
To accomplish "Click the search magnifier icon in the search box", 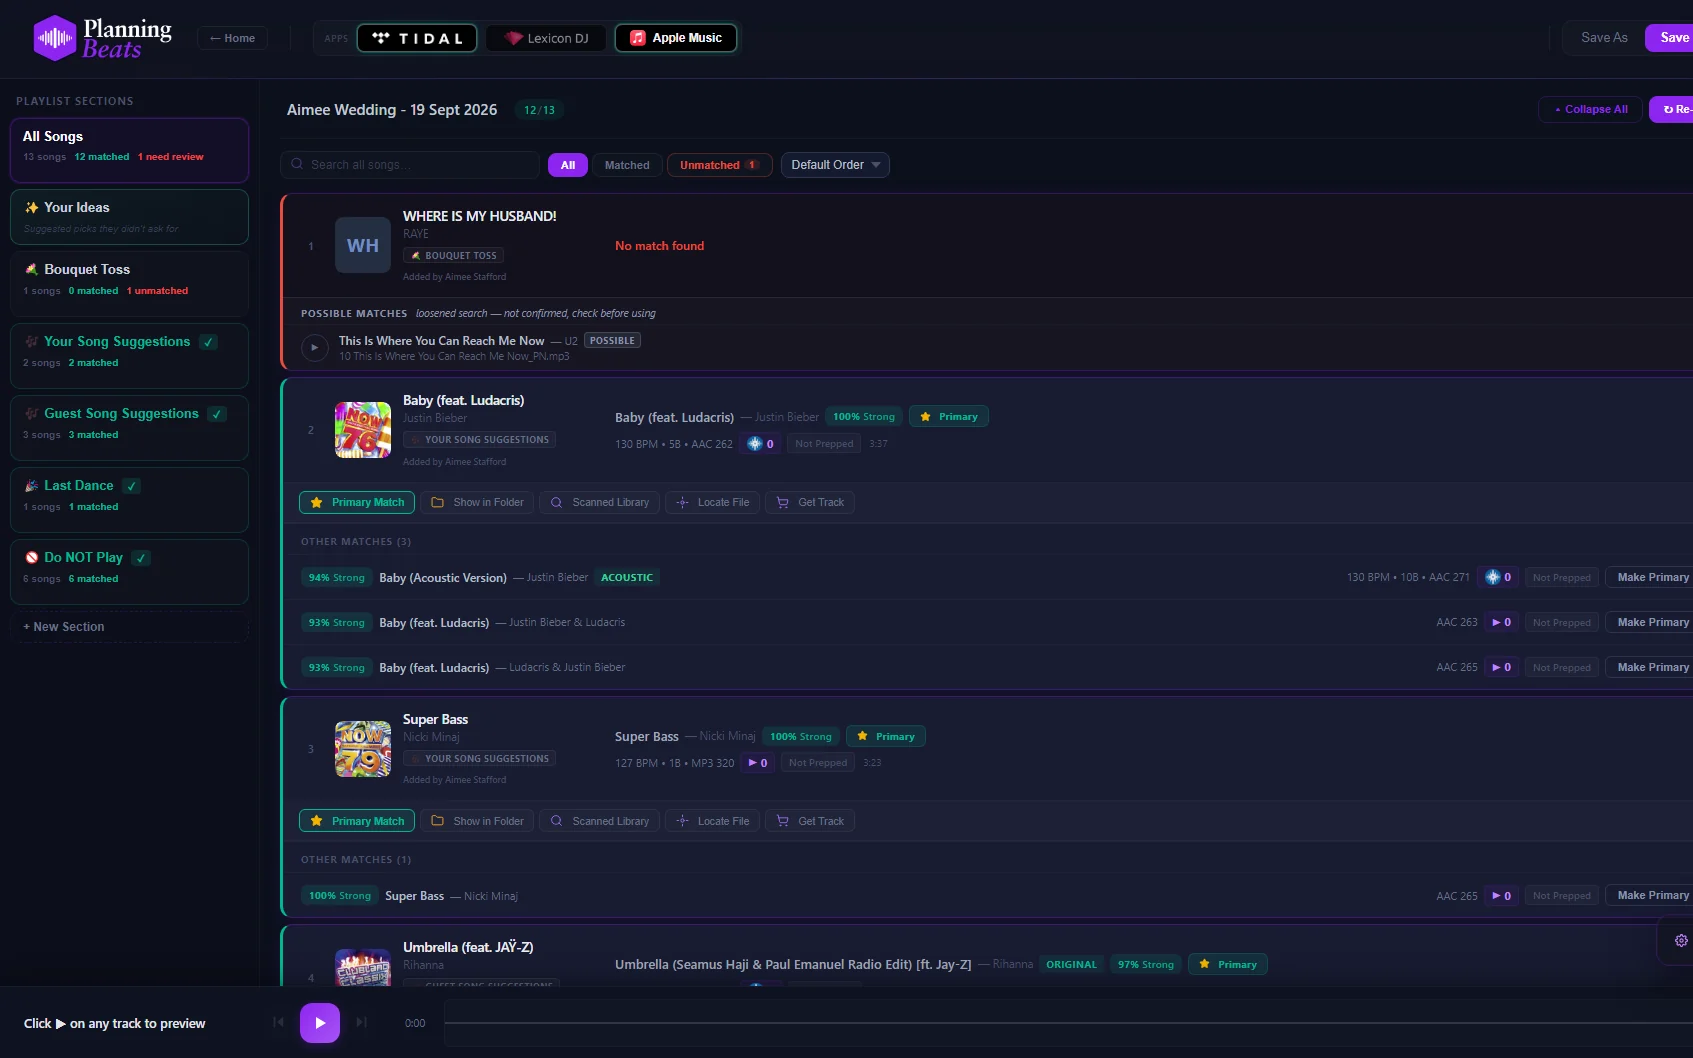I will pyautogui.click(x=297, y=164).
